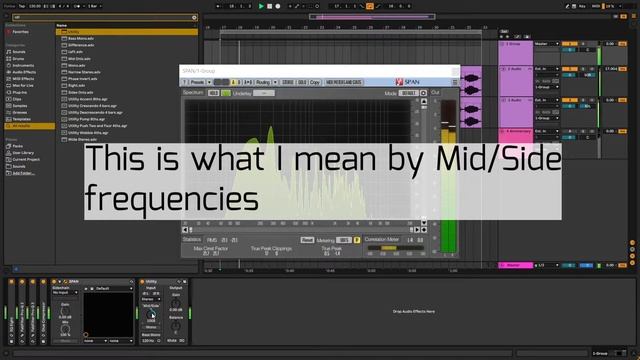Open Favorites in the browser collections
640x360 pixels.
click(20, 32)
